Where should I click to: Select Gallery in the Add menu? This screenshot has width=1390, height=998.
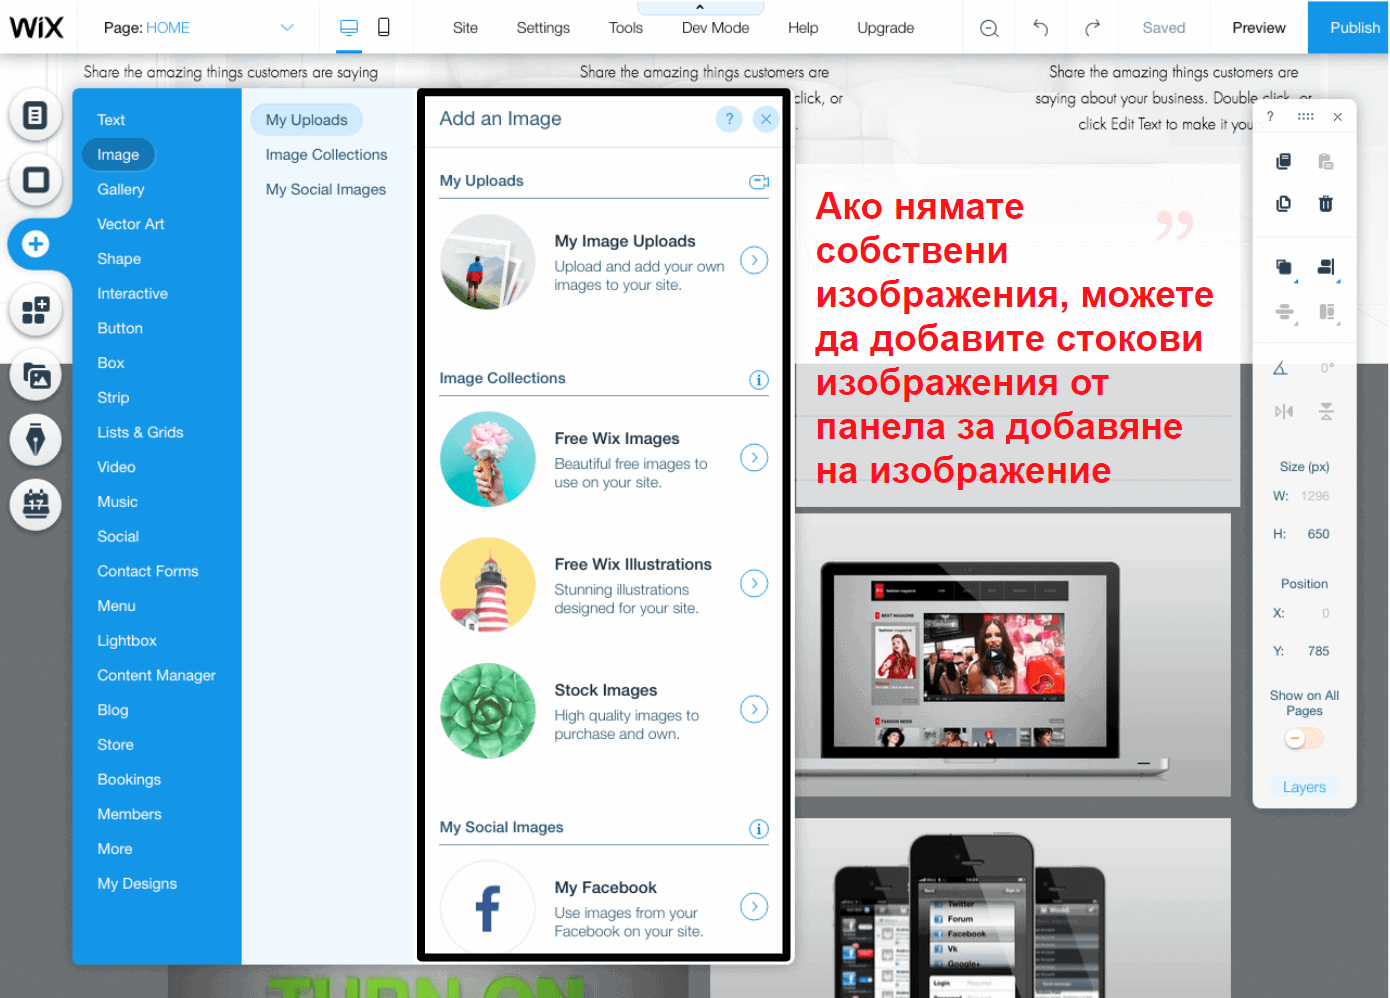[121, 189]
